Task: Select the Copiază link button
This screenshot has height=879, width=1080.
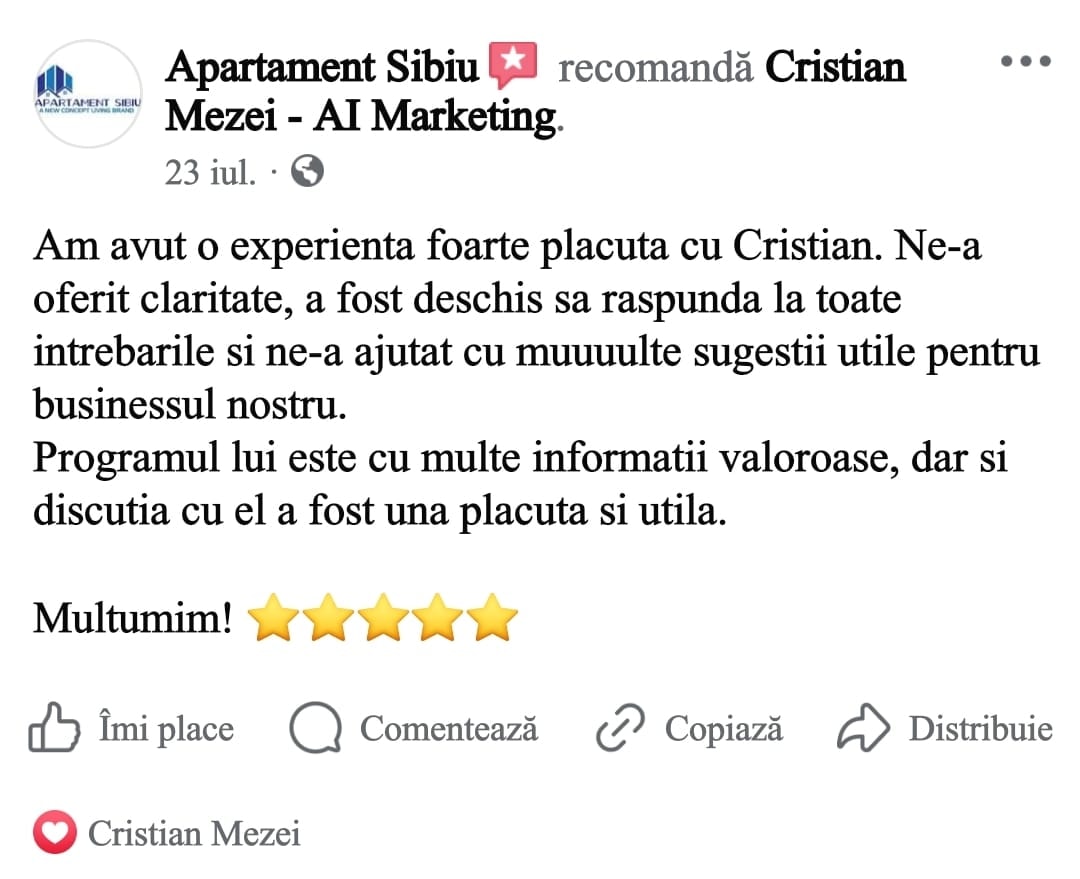Action: click(x=689, y=727)
